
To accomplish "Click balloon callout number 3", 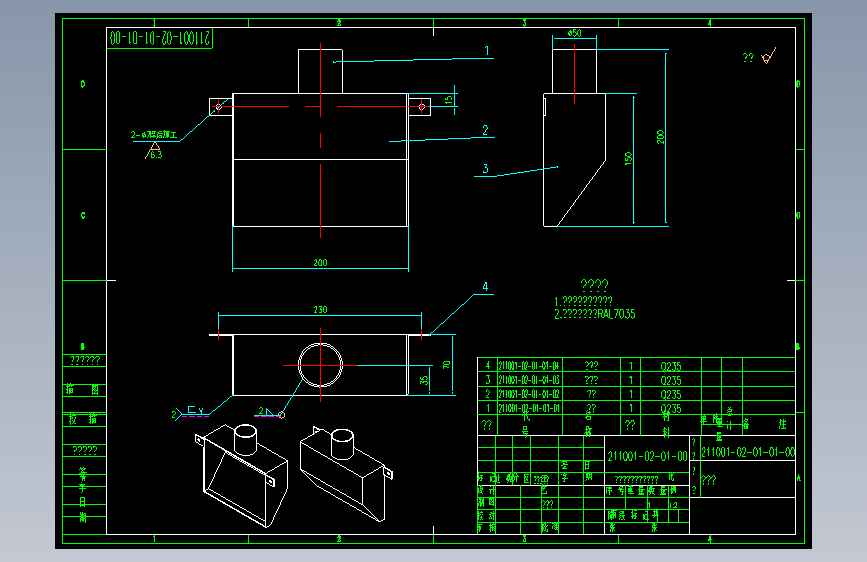I will [485, 169].
